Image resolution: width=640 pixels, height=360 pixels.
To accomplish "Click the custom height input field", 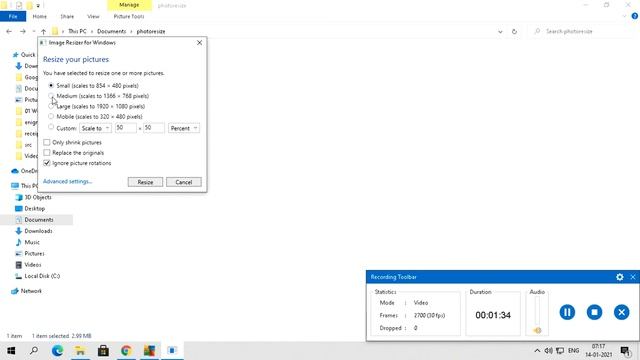I will point(154,128).
